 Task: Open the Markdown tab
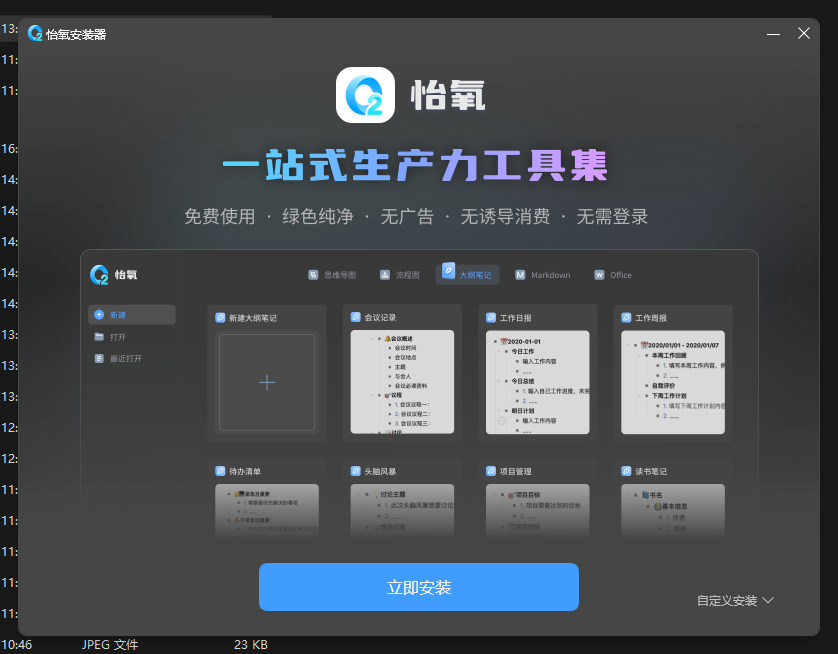pyautogui.click(x=542, y=275)
